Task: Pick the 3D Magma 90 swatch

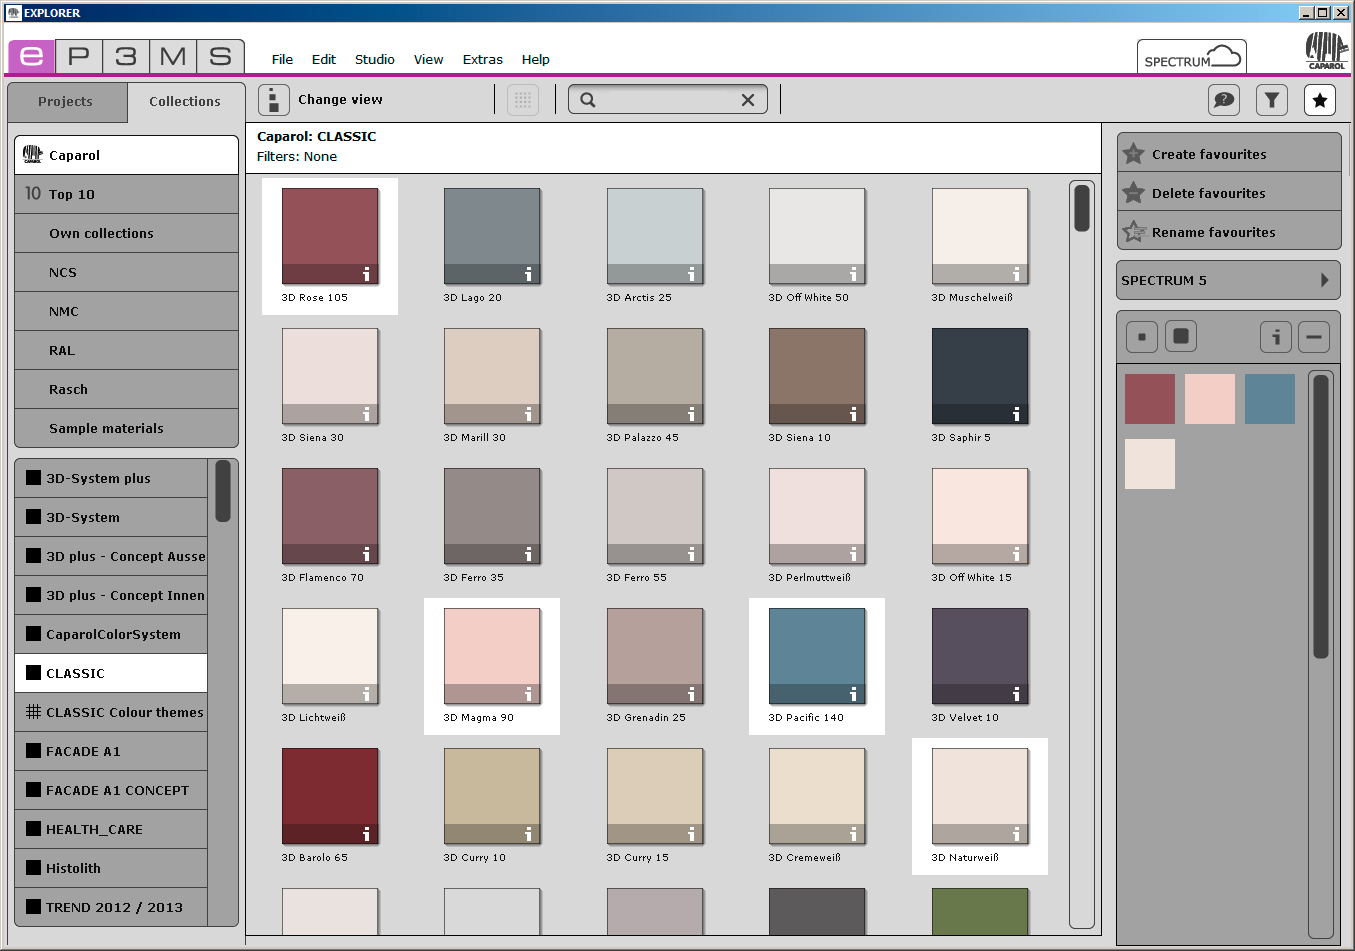Action: (x=492, y=656)
